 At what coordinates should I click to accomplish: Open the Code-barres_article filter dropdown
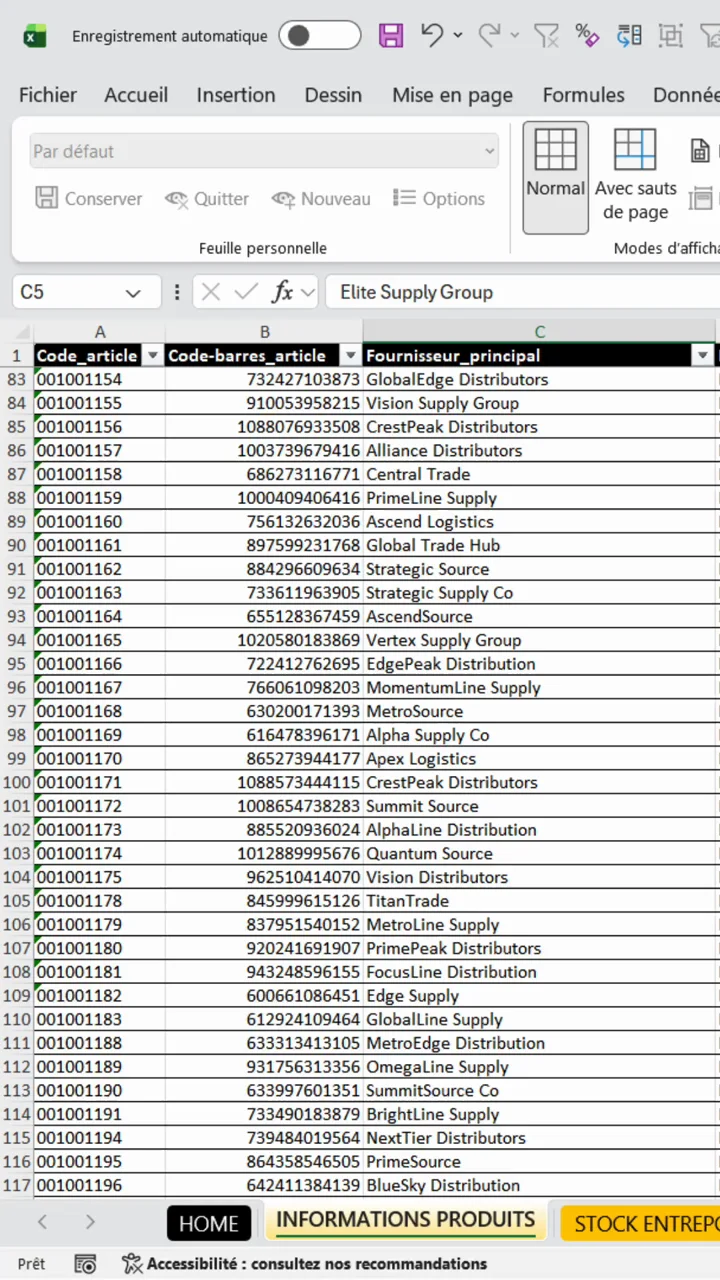[351, 356]
